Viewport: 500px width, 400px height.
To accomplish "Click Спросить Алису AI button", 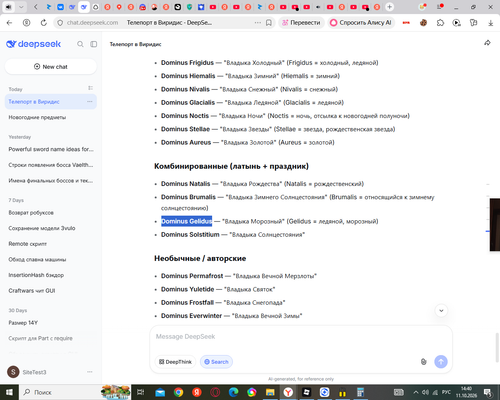I will pos(361,23).
